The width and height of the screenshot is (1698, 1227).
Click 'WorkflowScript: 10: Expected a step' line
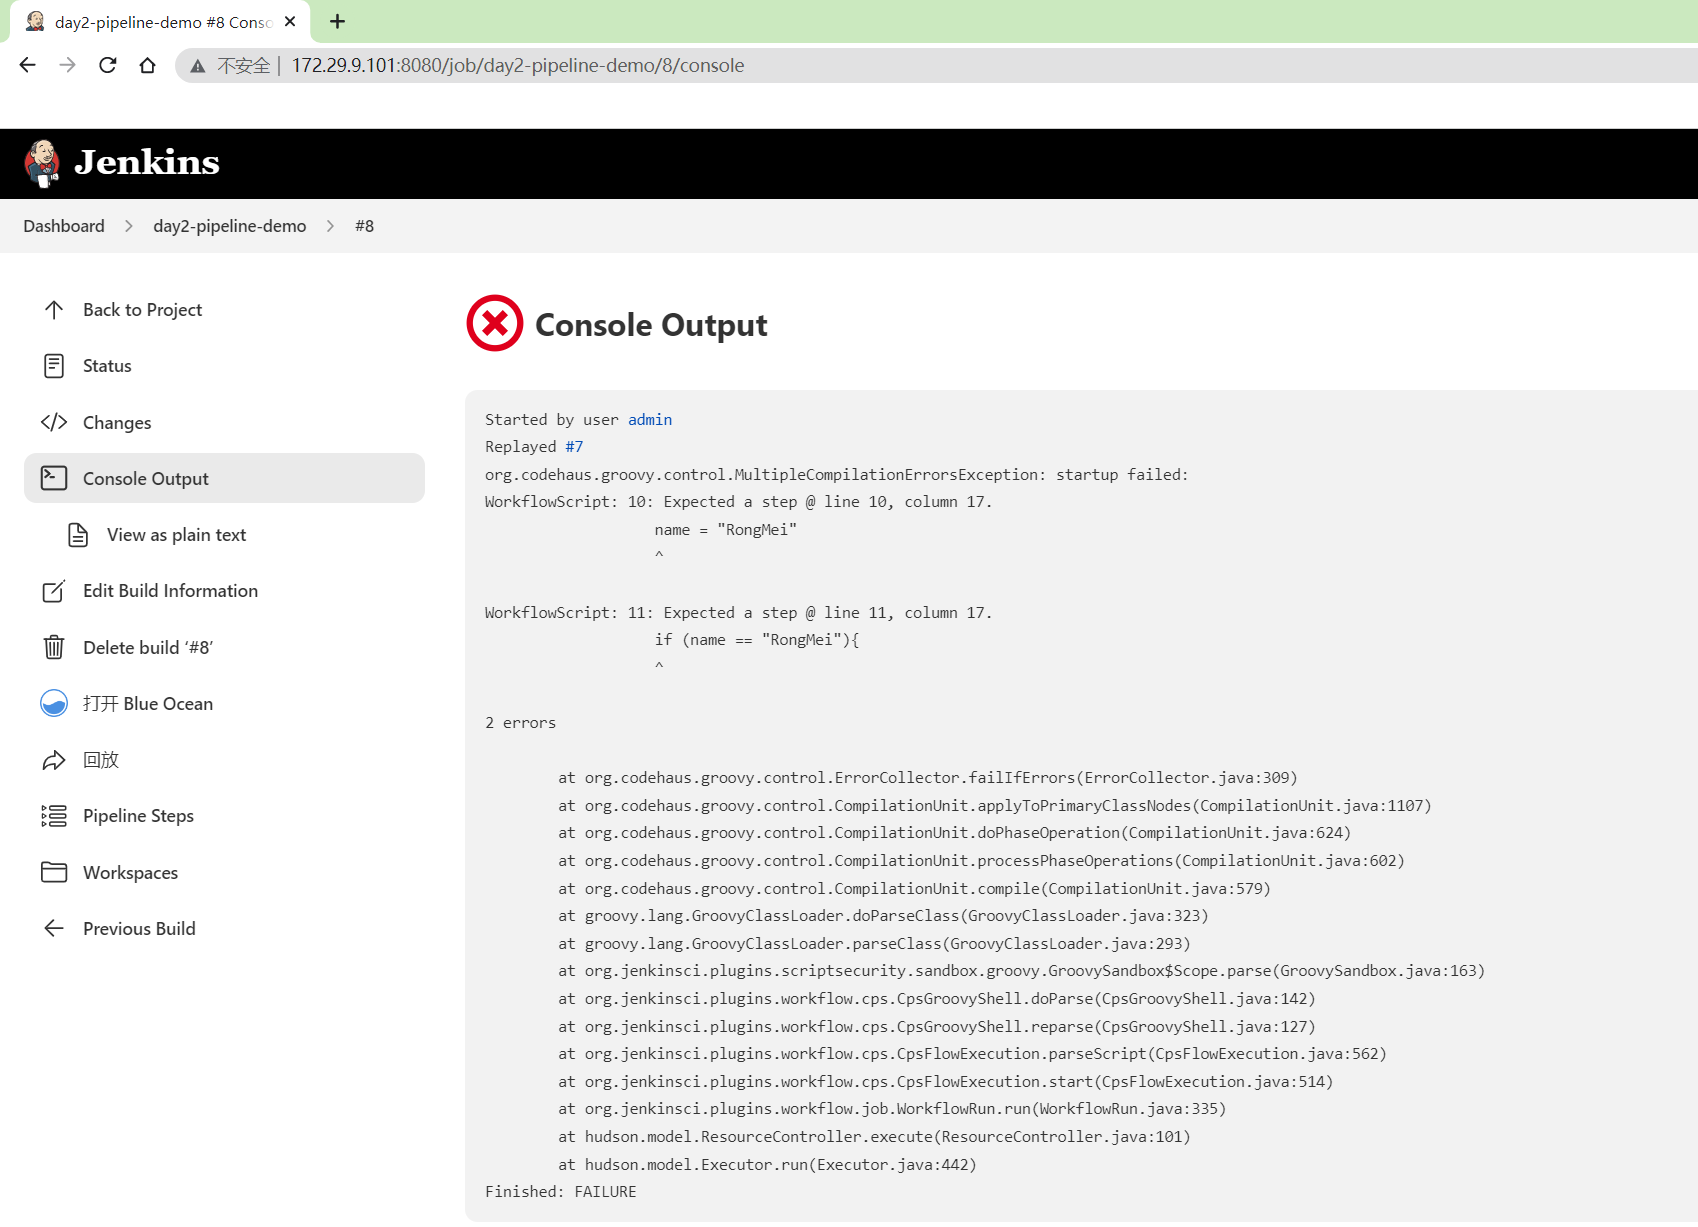click(x=739, y=502)
